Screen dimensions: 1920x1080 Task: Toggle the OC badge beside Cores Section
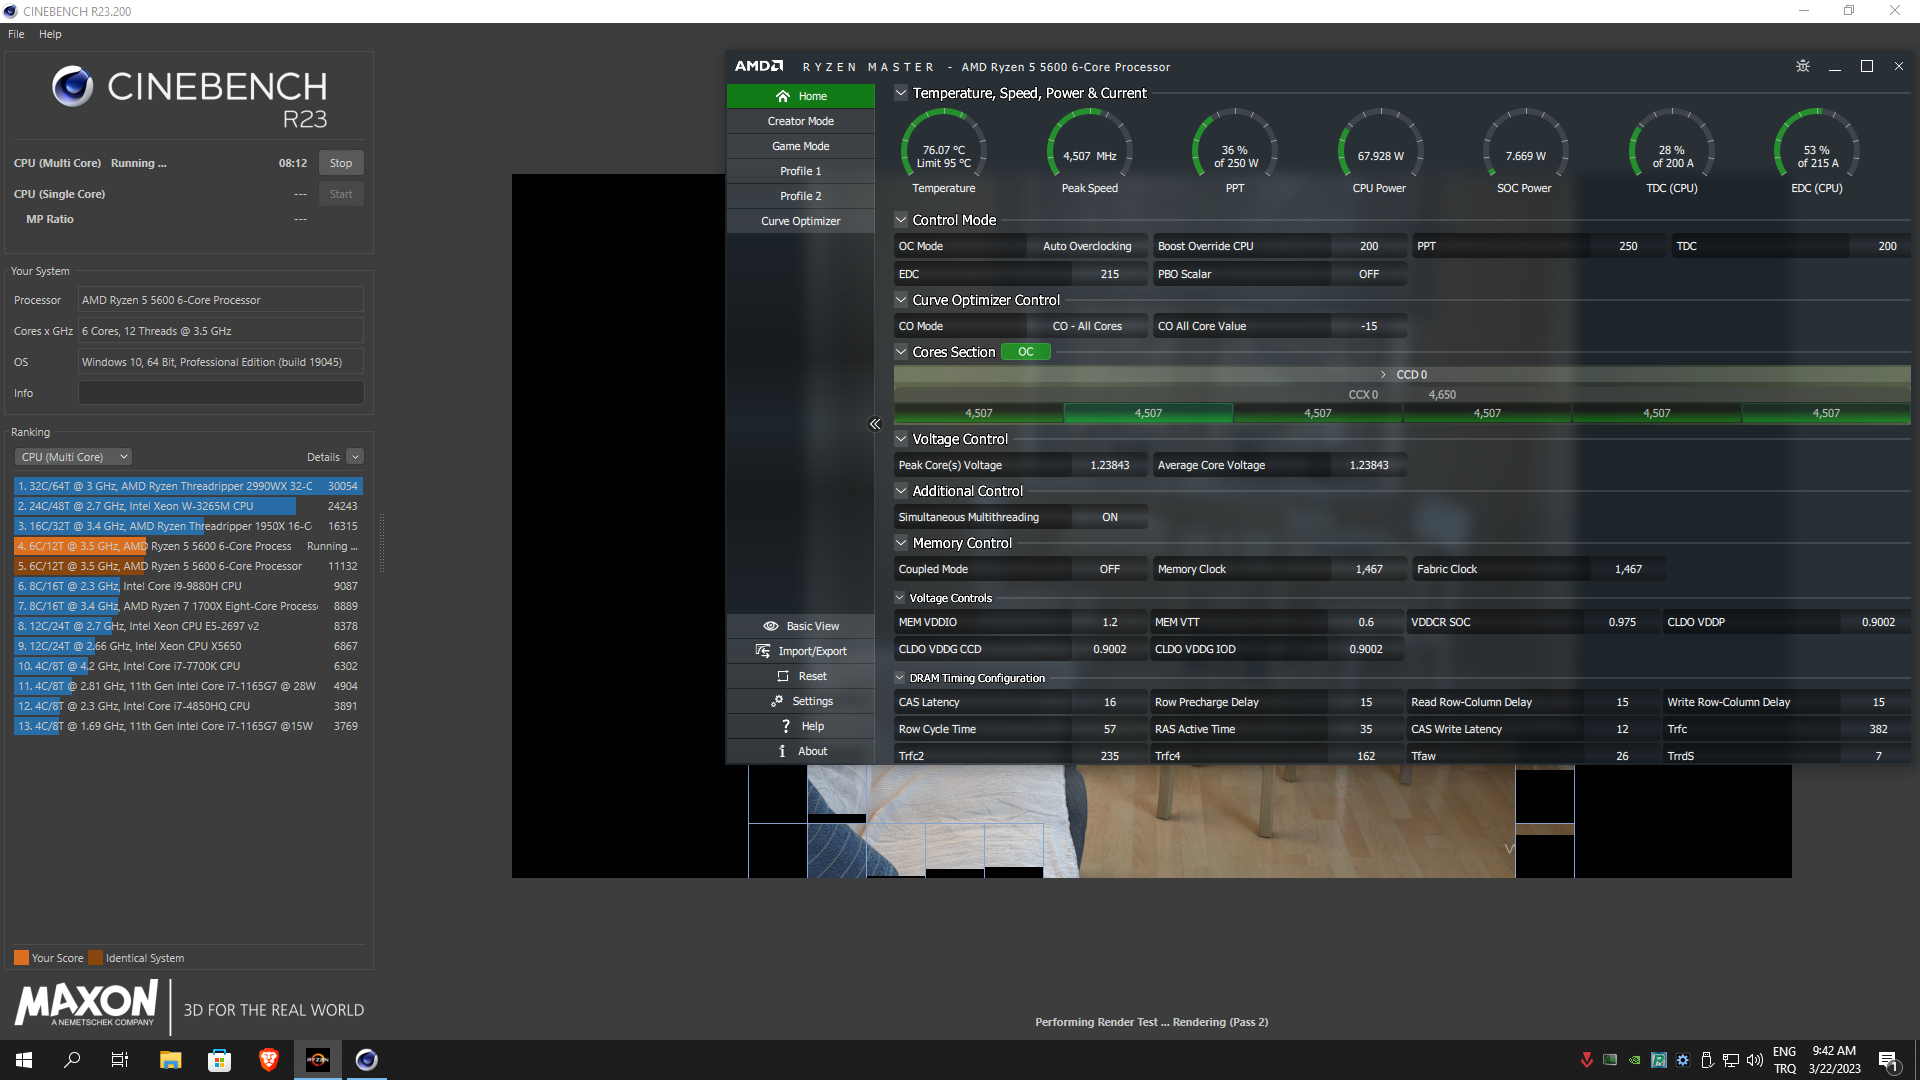pyautogui.click(x=1025, y=352)
